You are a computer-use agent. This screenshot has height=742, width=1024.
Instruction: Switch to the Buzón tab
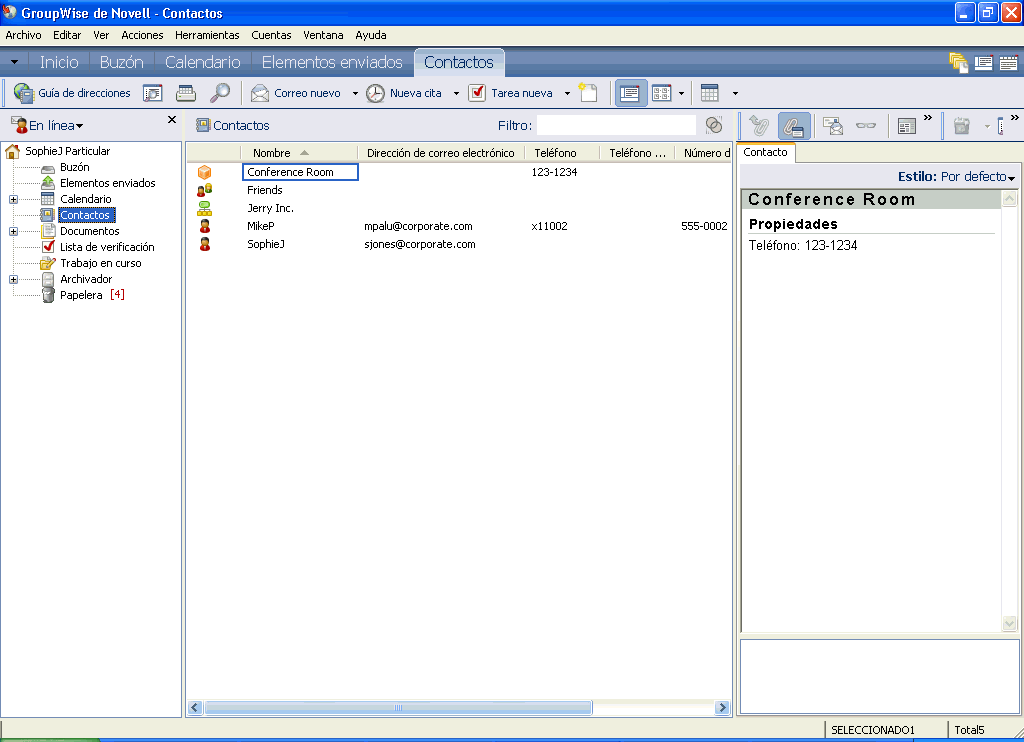pyautogui.click(x=121, y=62)
